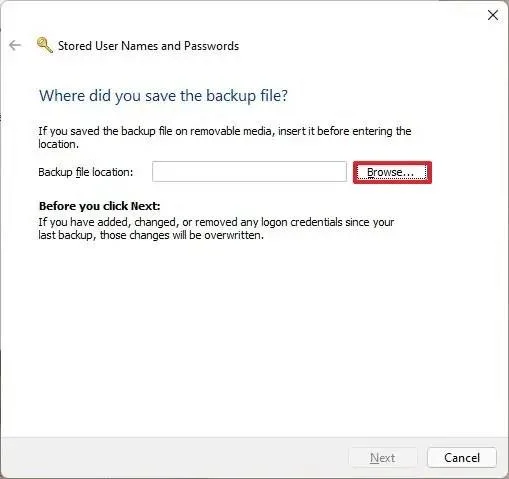Click the gray footer bar beside Next
Screen dimensions: 509x479
[173, 458]
